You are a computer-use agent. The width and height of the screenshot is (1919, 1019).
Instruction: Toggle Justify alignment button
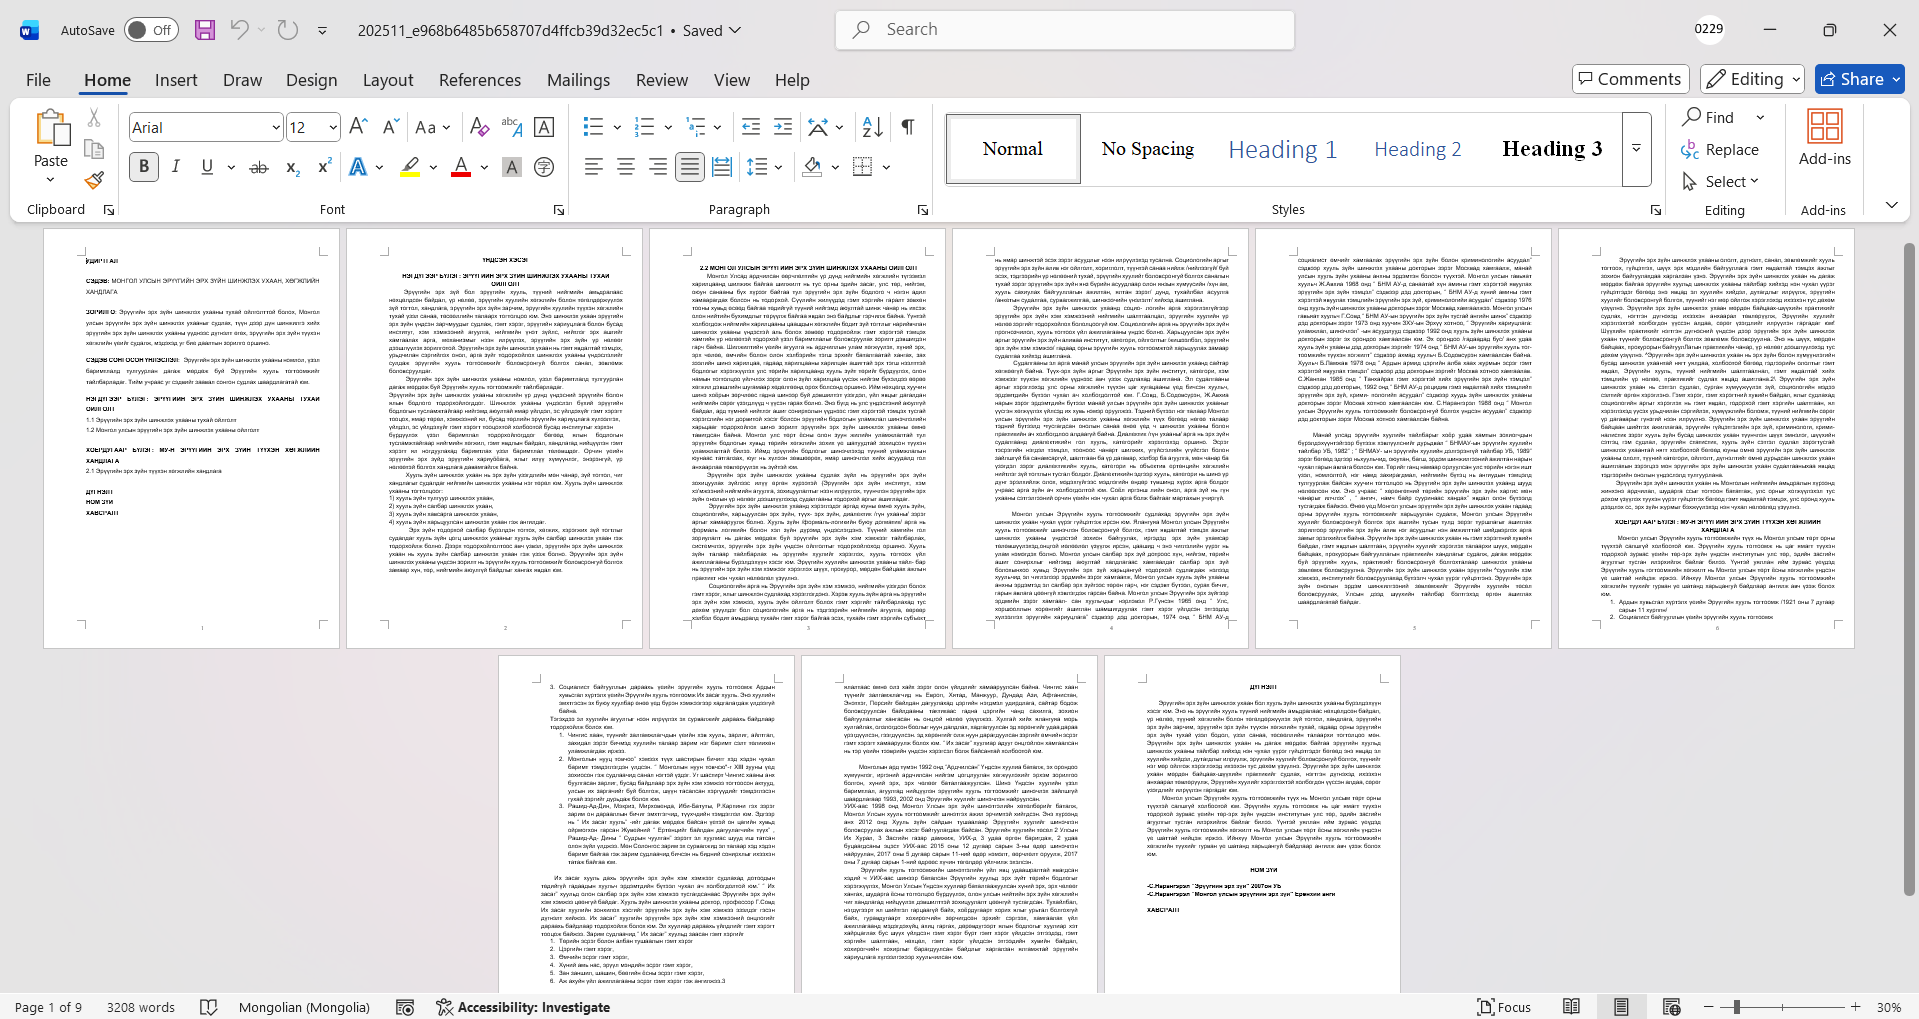click(x=689, y=167)
